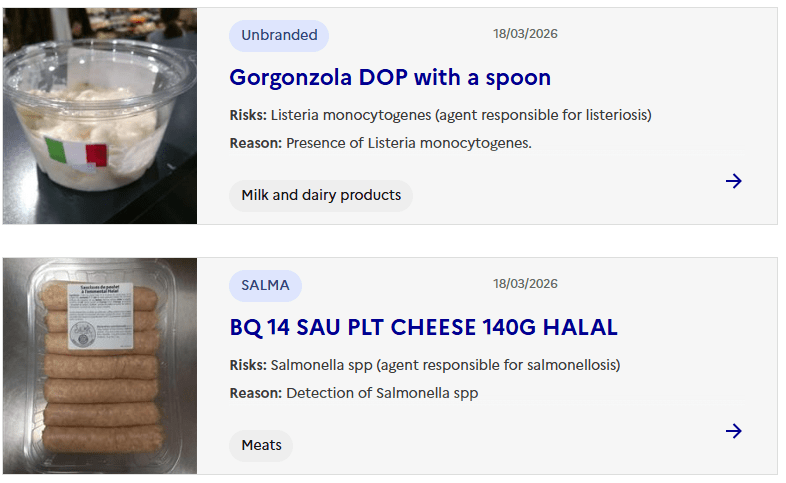Click the arrow icon on Gorgonzola card
The image size is (786, 483).
click(733, 181)
